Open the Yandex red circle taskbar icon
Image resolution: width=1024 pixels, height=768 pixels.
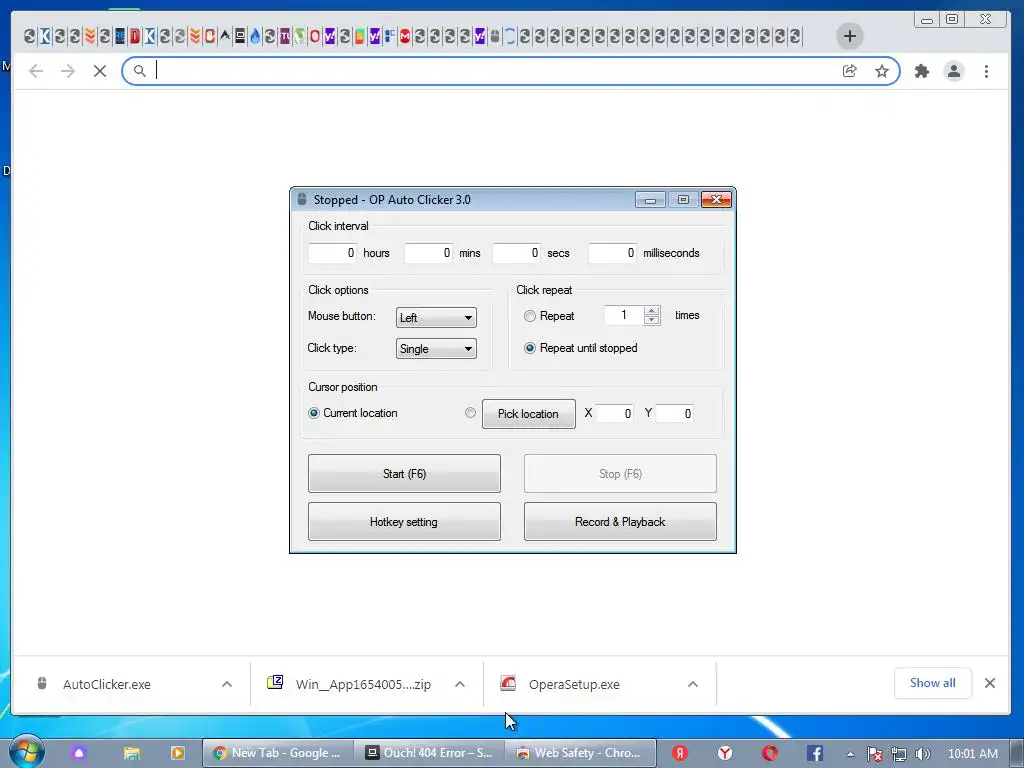(680, 753)
